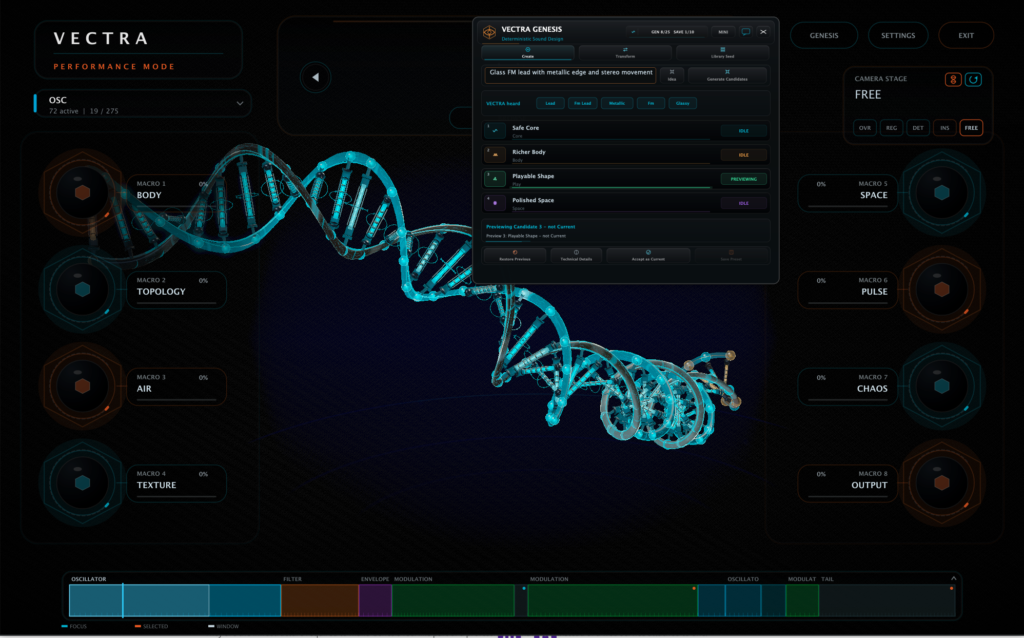
Task: Click the "PERFORMANCE MODE" label
Action: 114,67
